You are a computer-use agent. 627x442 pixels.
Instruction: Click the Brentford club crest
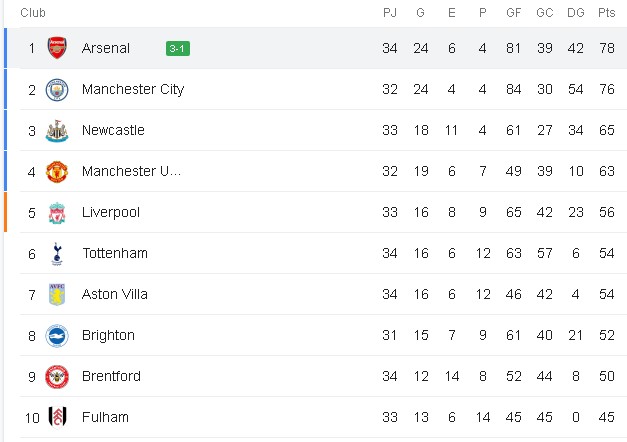[x=57, y=377]
